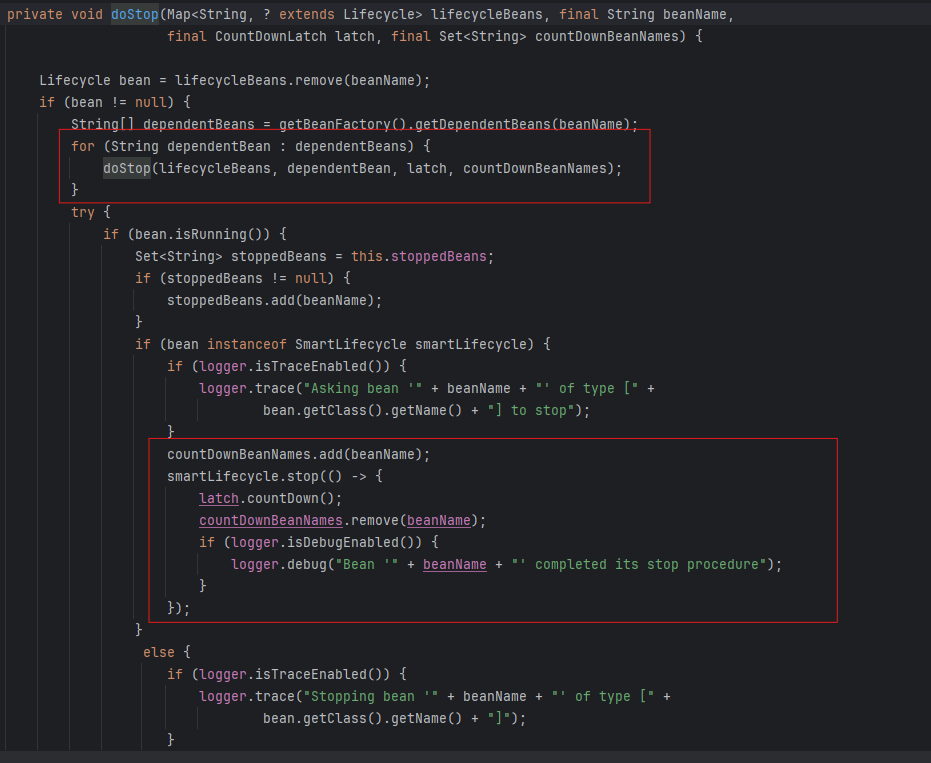Click the "Asking bean '" string literal
The height and width of the screenshot is (763, 931).
tap(362, 389)
